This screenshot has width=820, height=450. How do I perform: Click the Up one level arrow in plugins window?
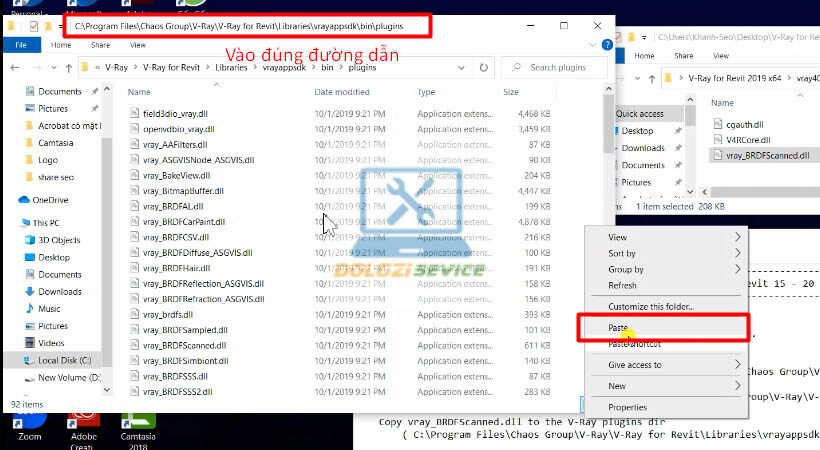click(x=69, y=68)
